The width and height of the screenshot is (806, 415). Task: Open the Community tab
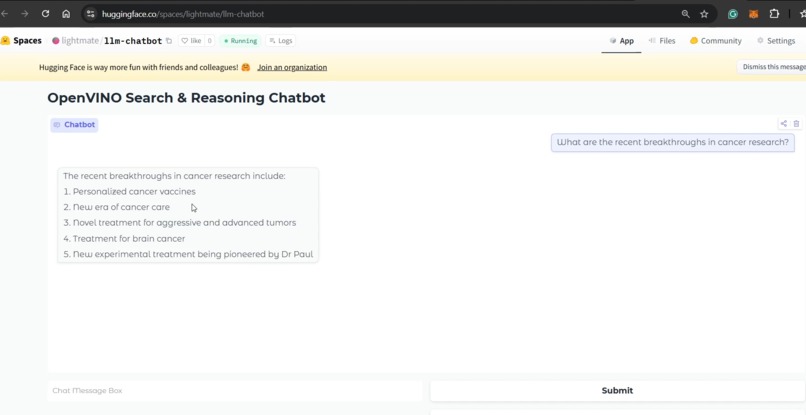716,41
